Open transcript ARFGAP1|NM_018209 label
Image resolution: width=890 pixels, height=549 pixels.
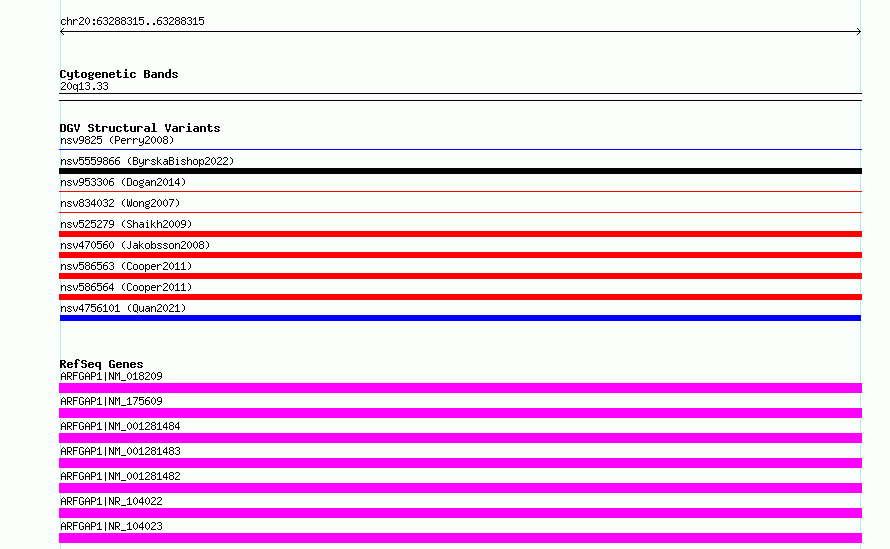pyautogui.click(x=111, y=376)
